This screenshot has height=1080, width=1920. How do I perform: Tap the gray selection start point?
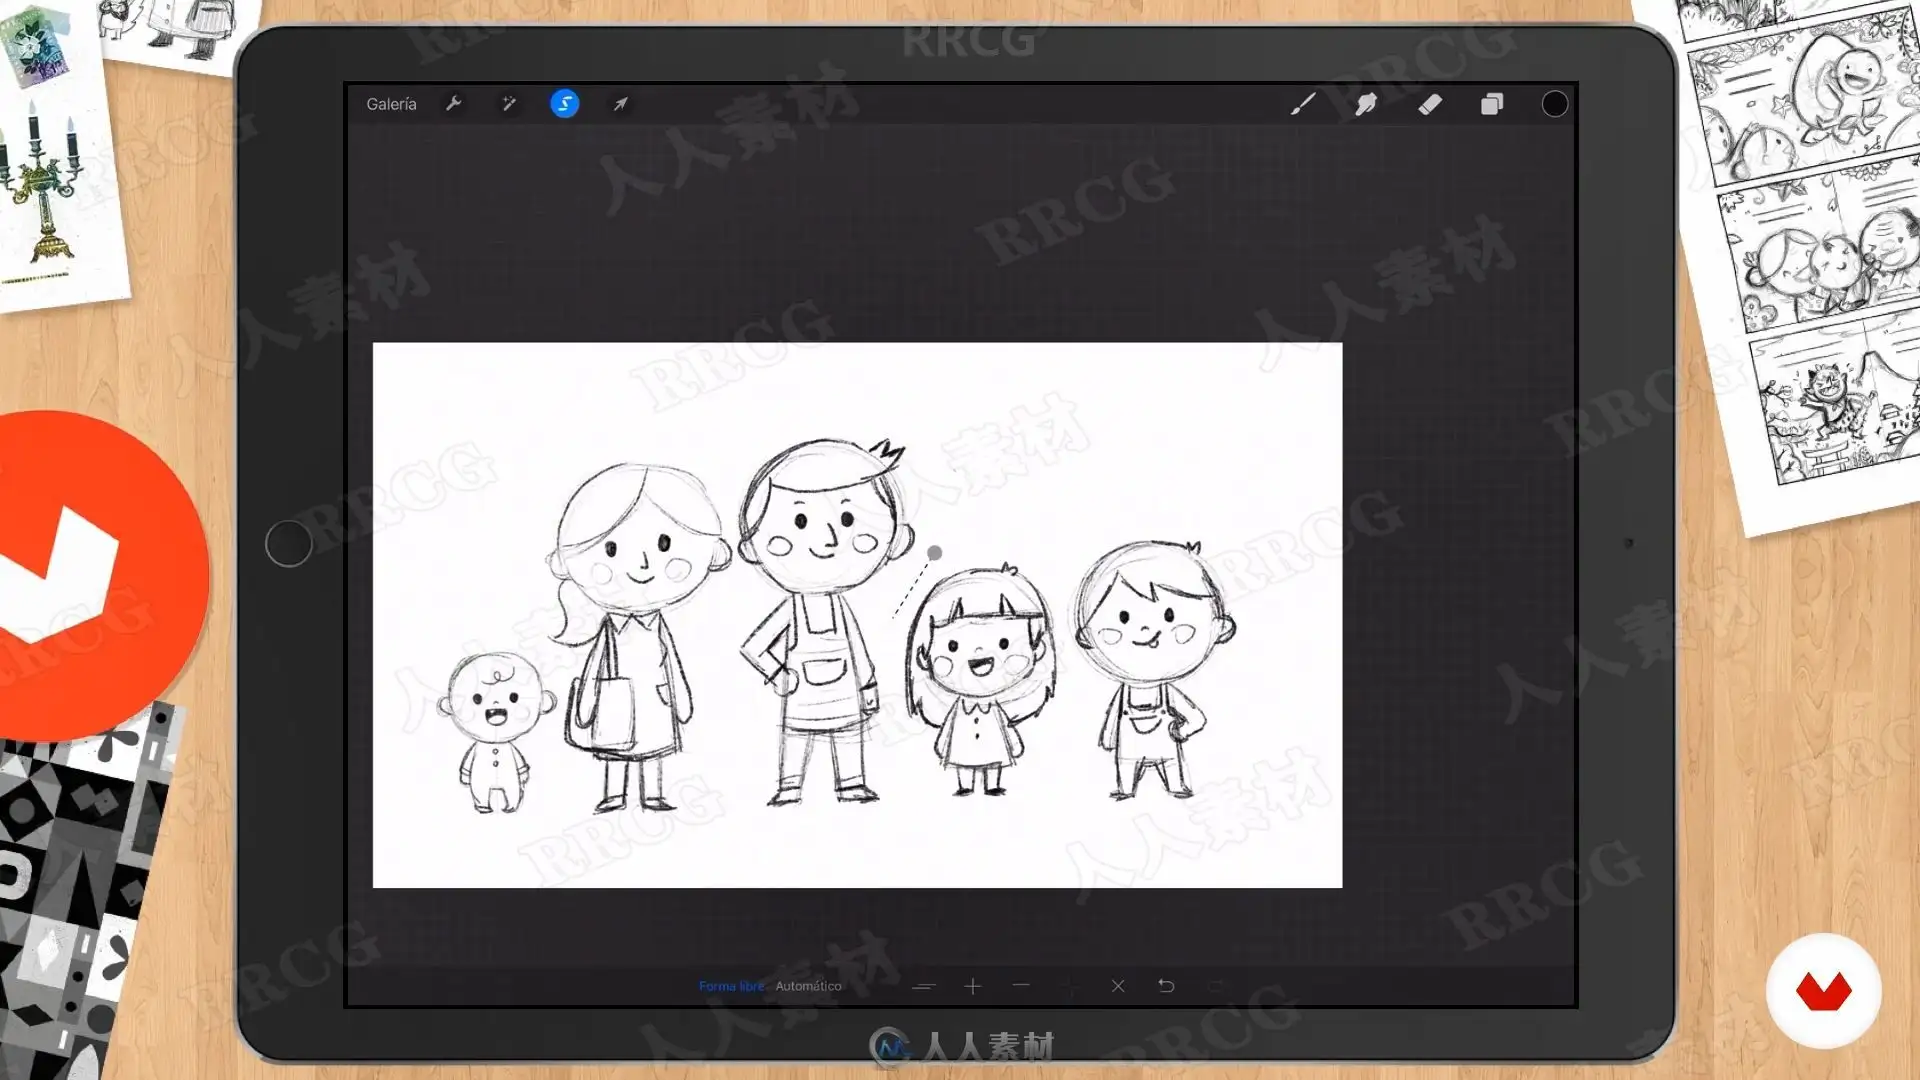point(934,553)
